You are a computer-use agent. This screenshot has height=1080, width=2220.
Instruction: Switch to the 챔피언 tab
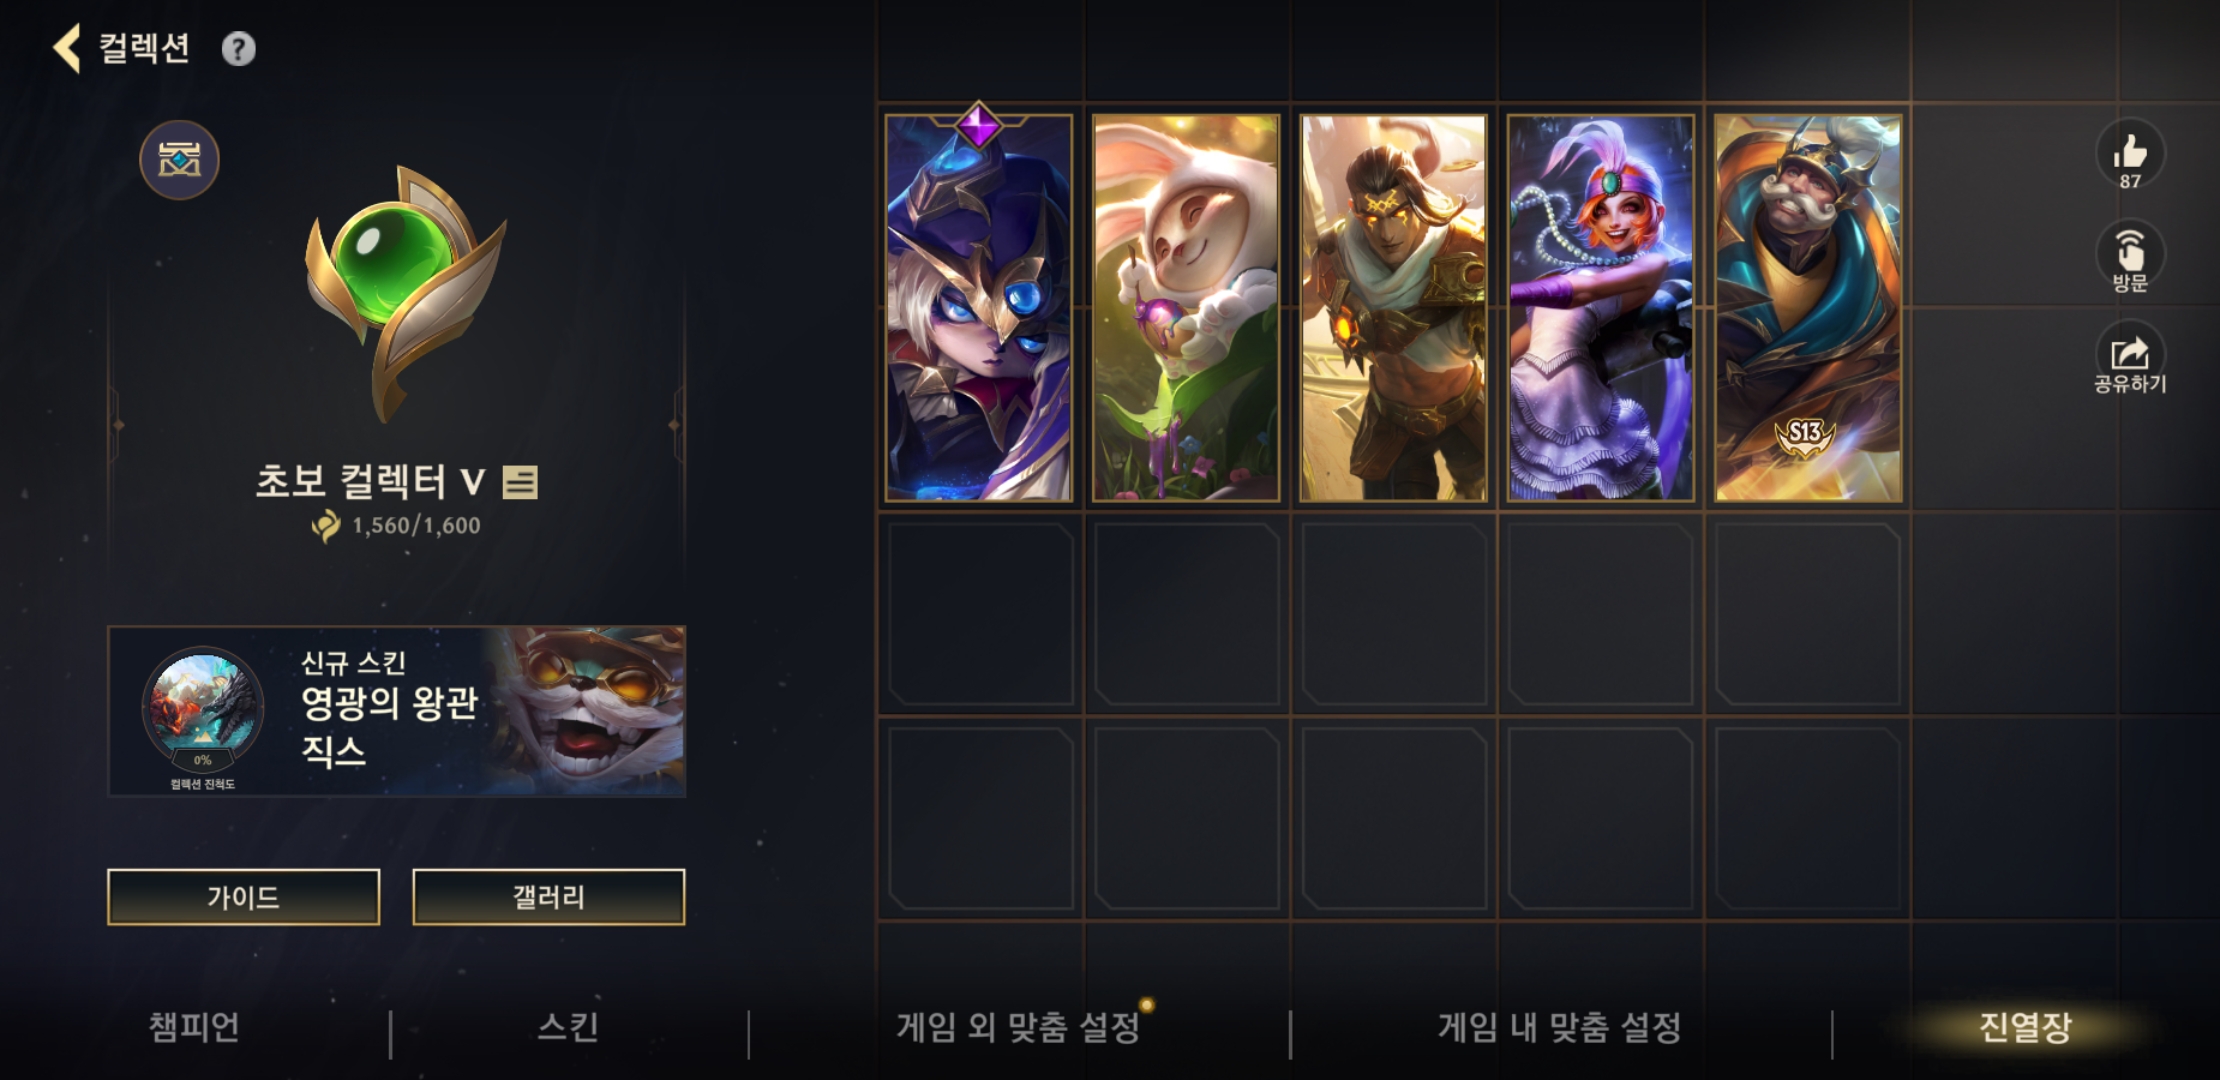194,1027
